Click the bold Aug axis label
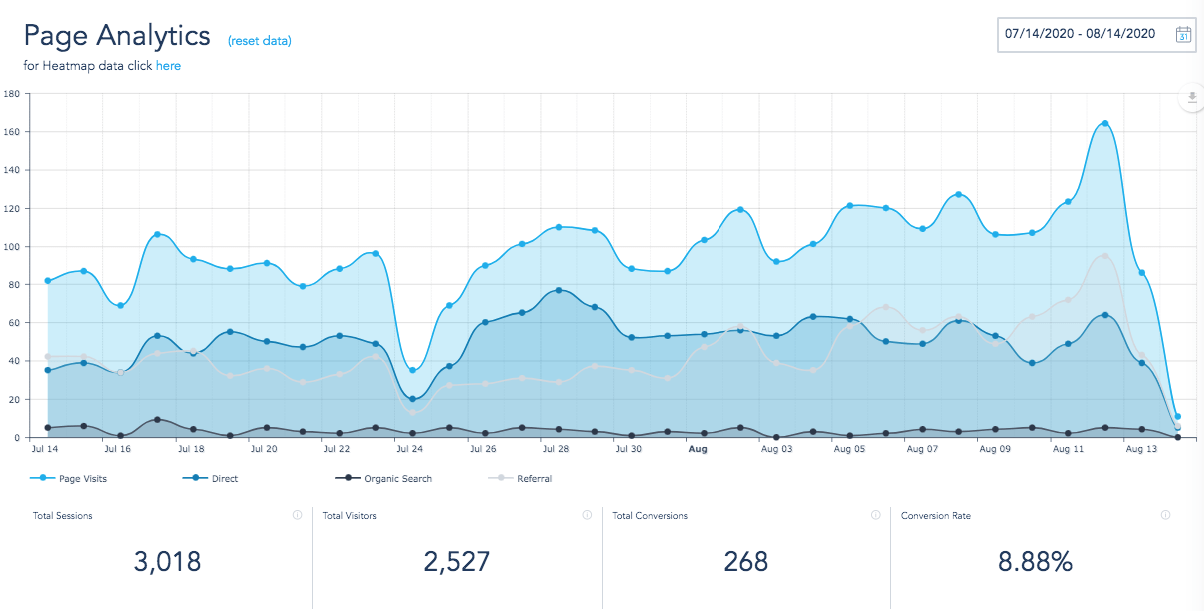1204x611 pixels. [x=699, y=450]
